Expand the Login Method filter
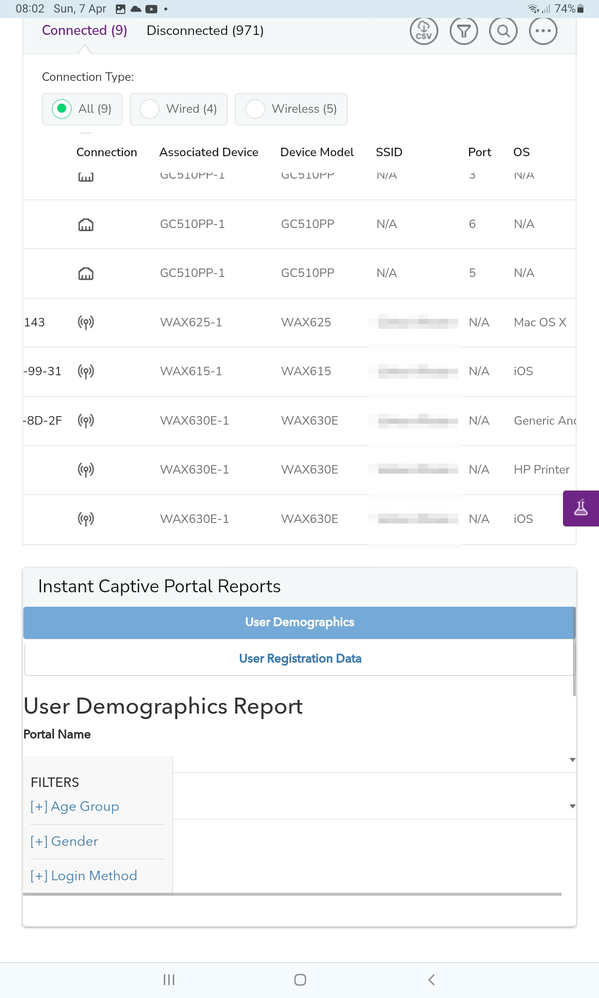599x998 pixels. pyautogui.click(x=83, y=876)
